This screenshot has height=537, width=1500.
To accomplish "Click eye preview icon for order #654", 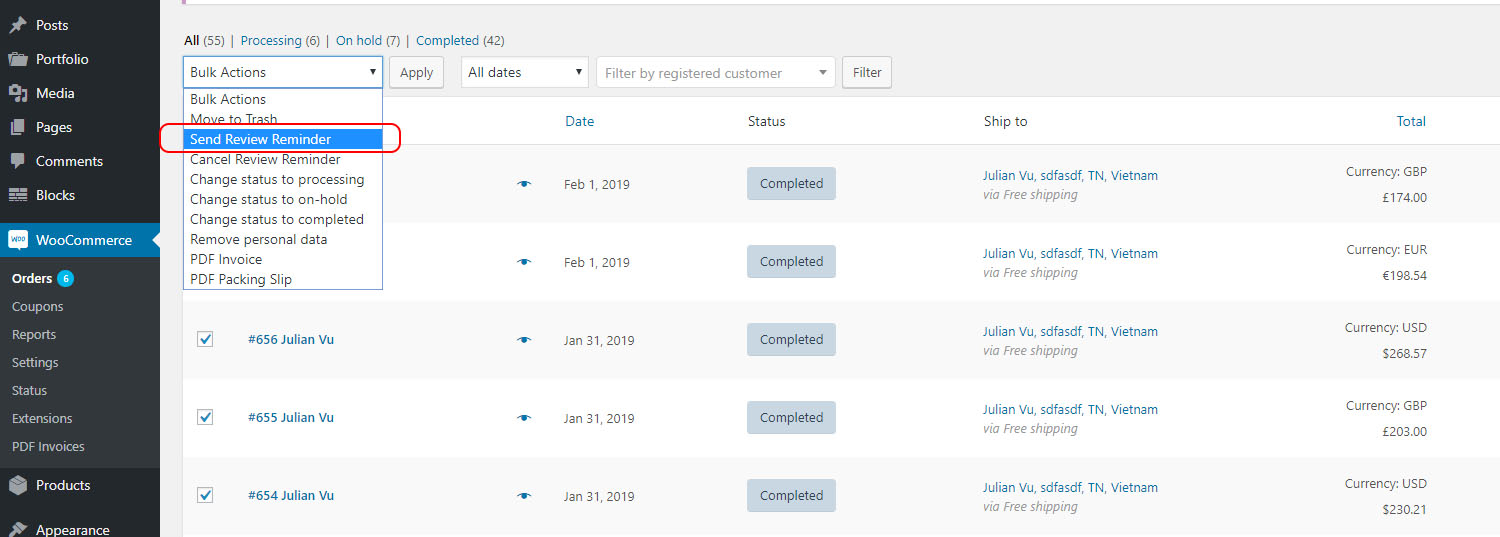I will 523,496.
